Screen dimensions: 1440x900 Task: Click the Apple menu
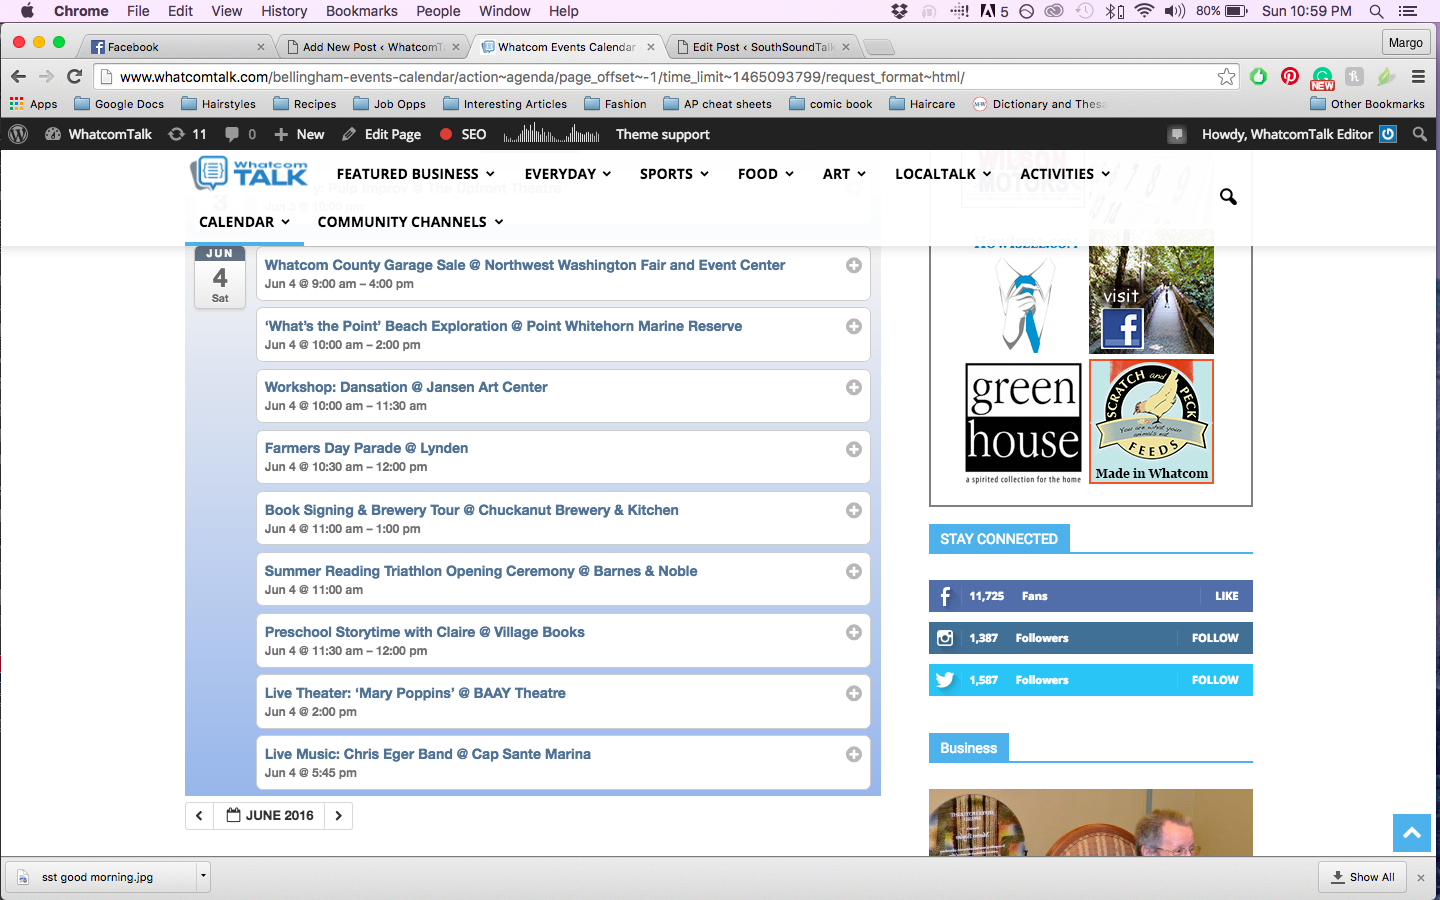[x=27, y=11]
